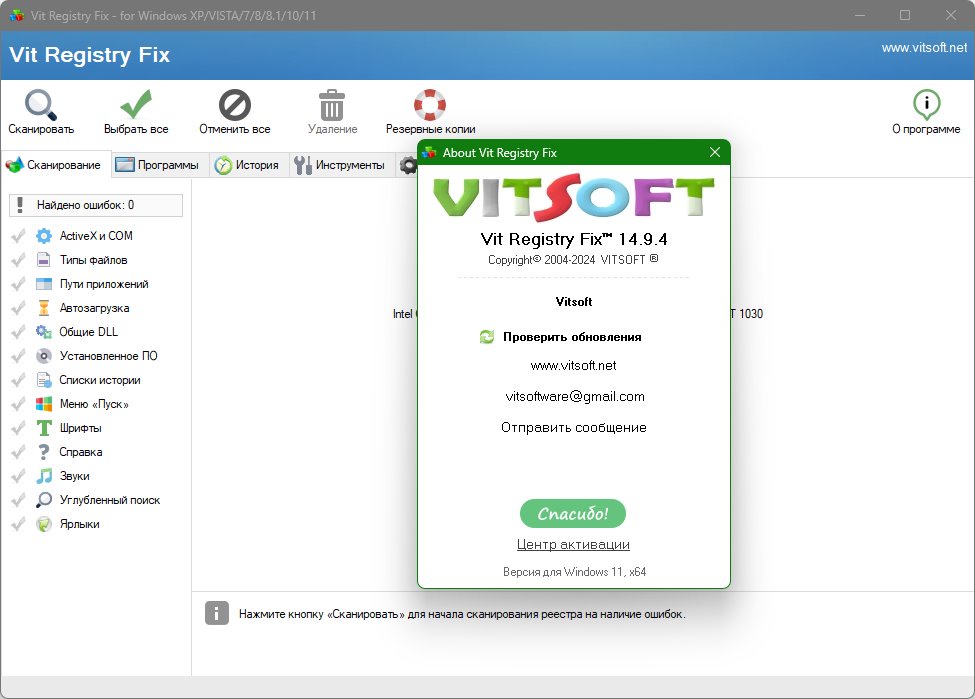Screen dimensions: 975x699
Task: Open www.vitsoft.net link in About dialog
Action: tap(573, 366)
